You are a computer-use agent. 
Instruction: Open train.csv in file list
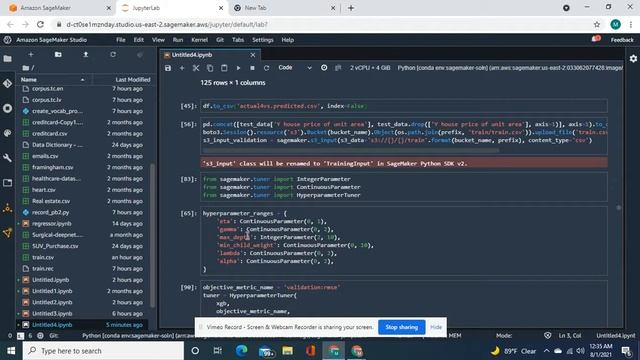point(83,257)
